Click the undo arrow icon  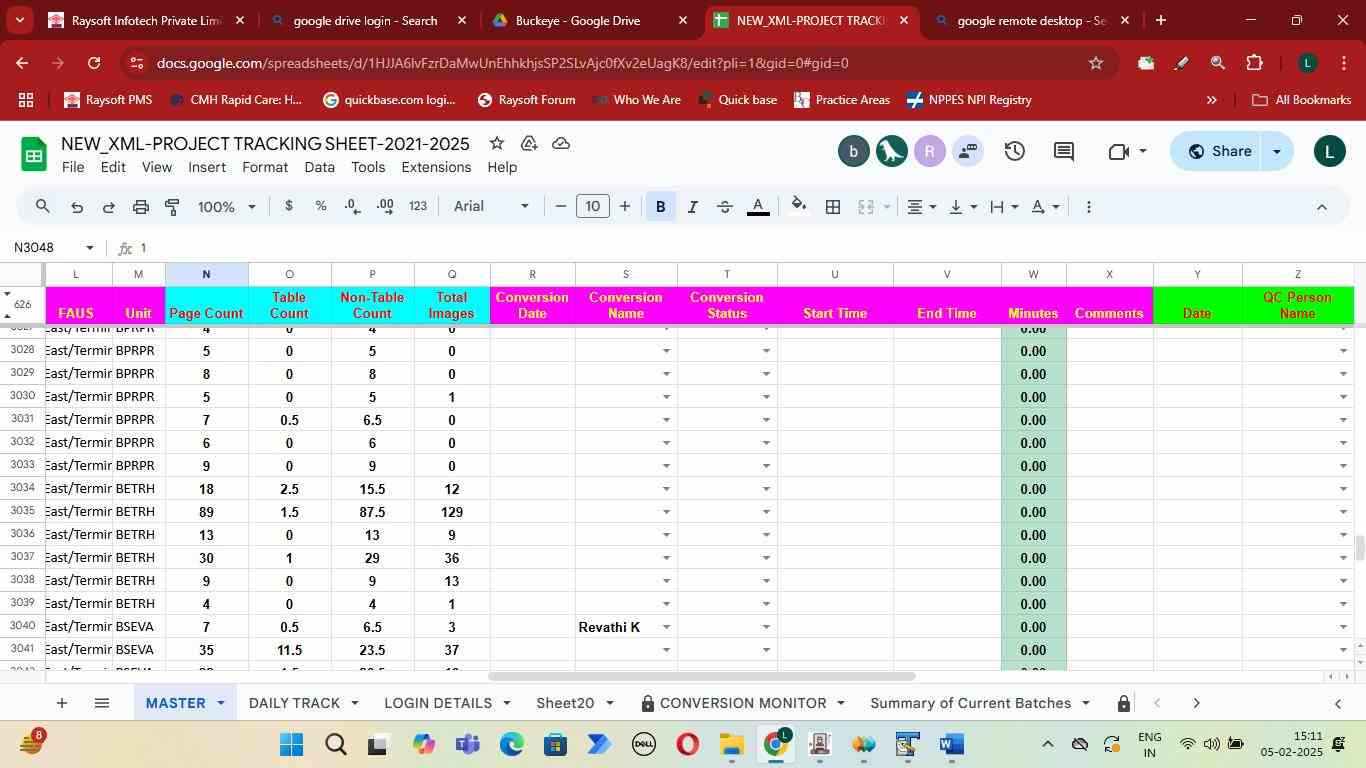pos(76,207)
